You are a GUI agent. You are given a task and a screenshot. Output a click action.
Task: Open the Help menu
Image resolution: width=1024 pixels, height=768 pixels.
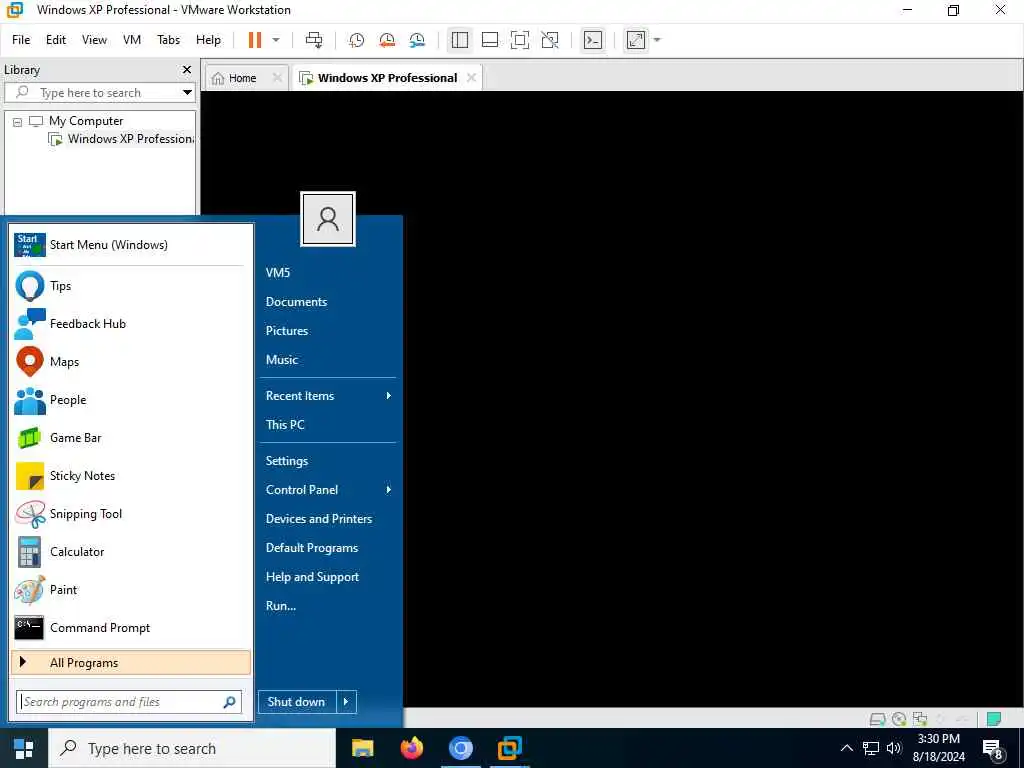coord(208,40)
